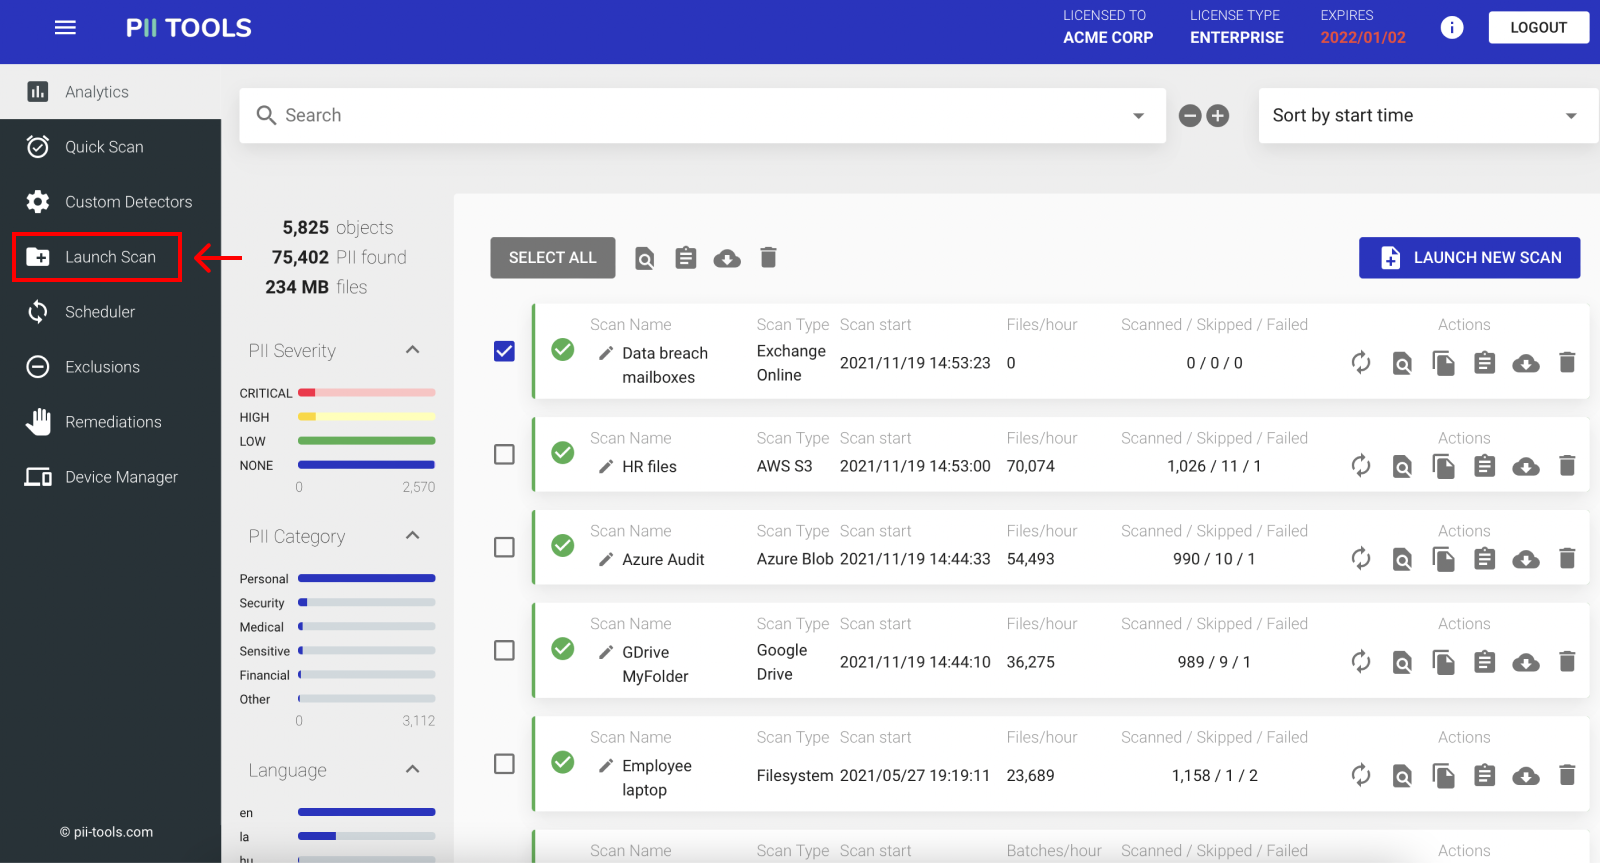Click the minus collapse filters icon

coord(1190,116)
